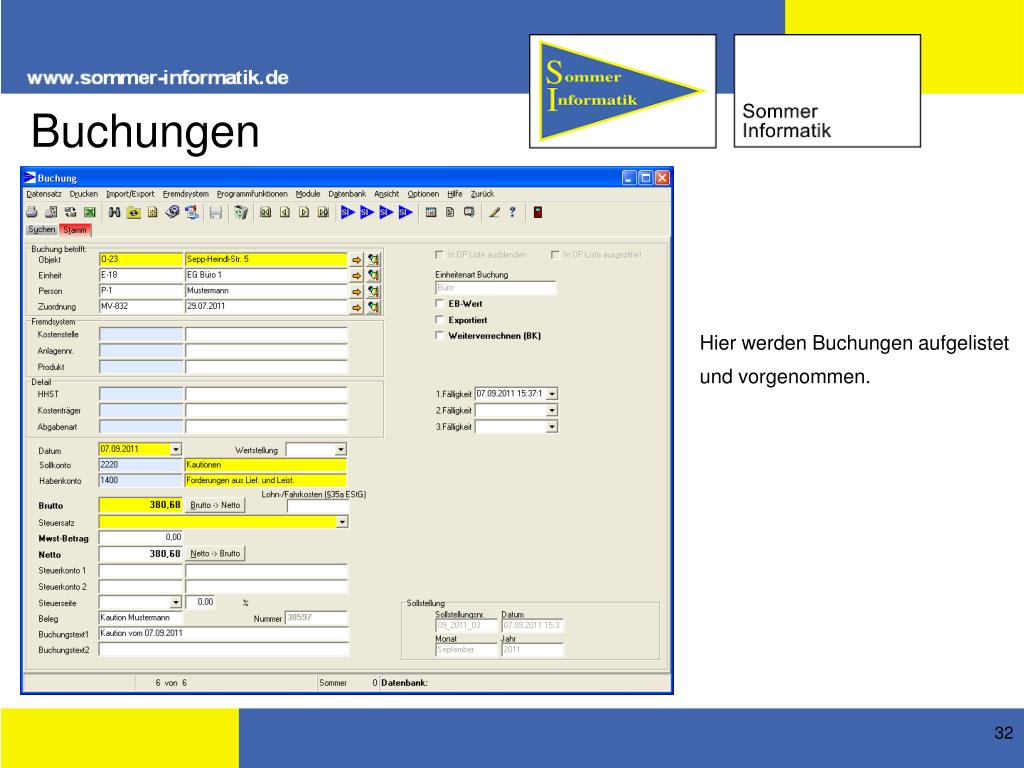Click the print preview icon beside the printer

pos(51,212)
